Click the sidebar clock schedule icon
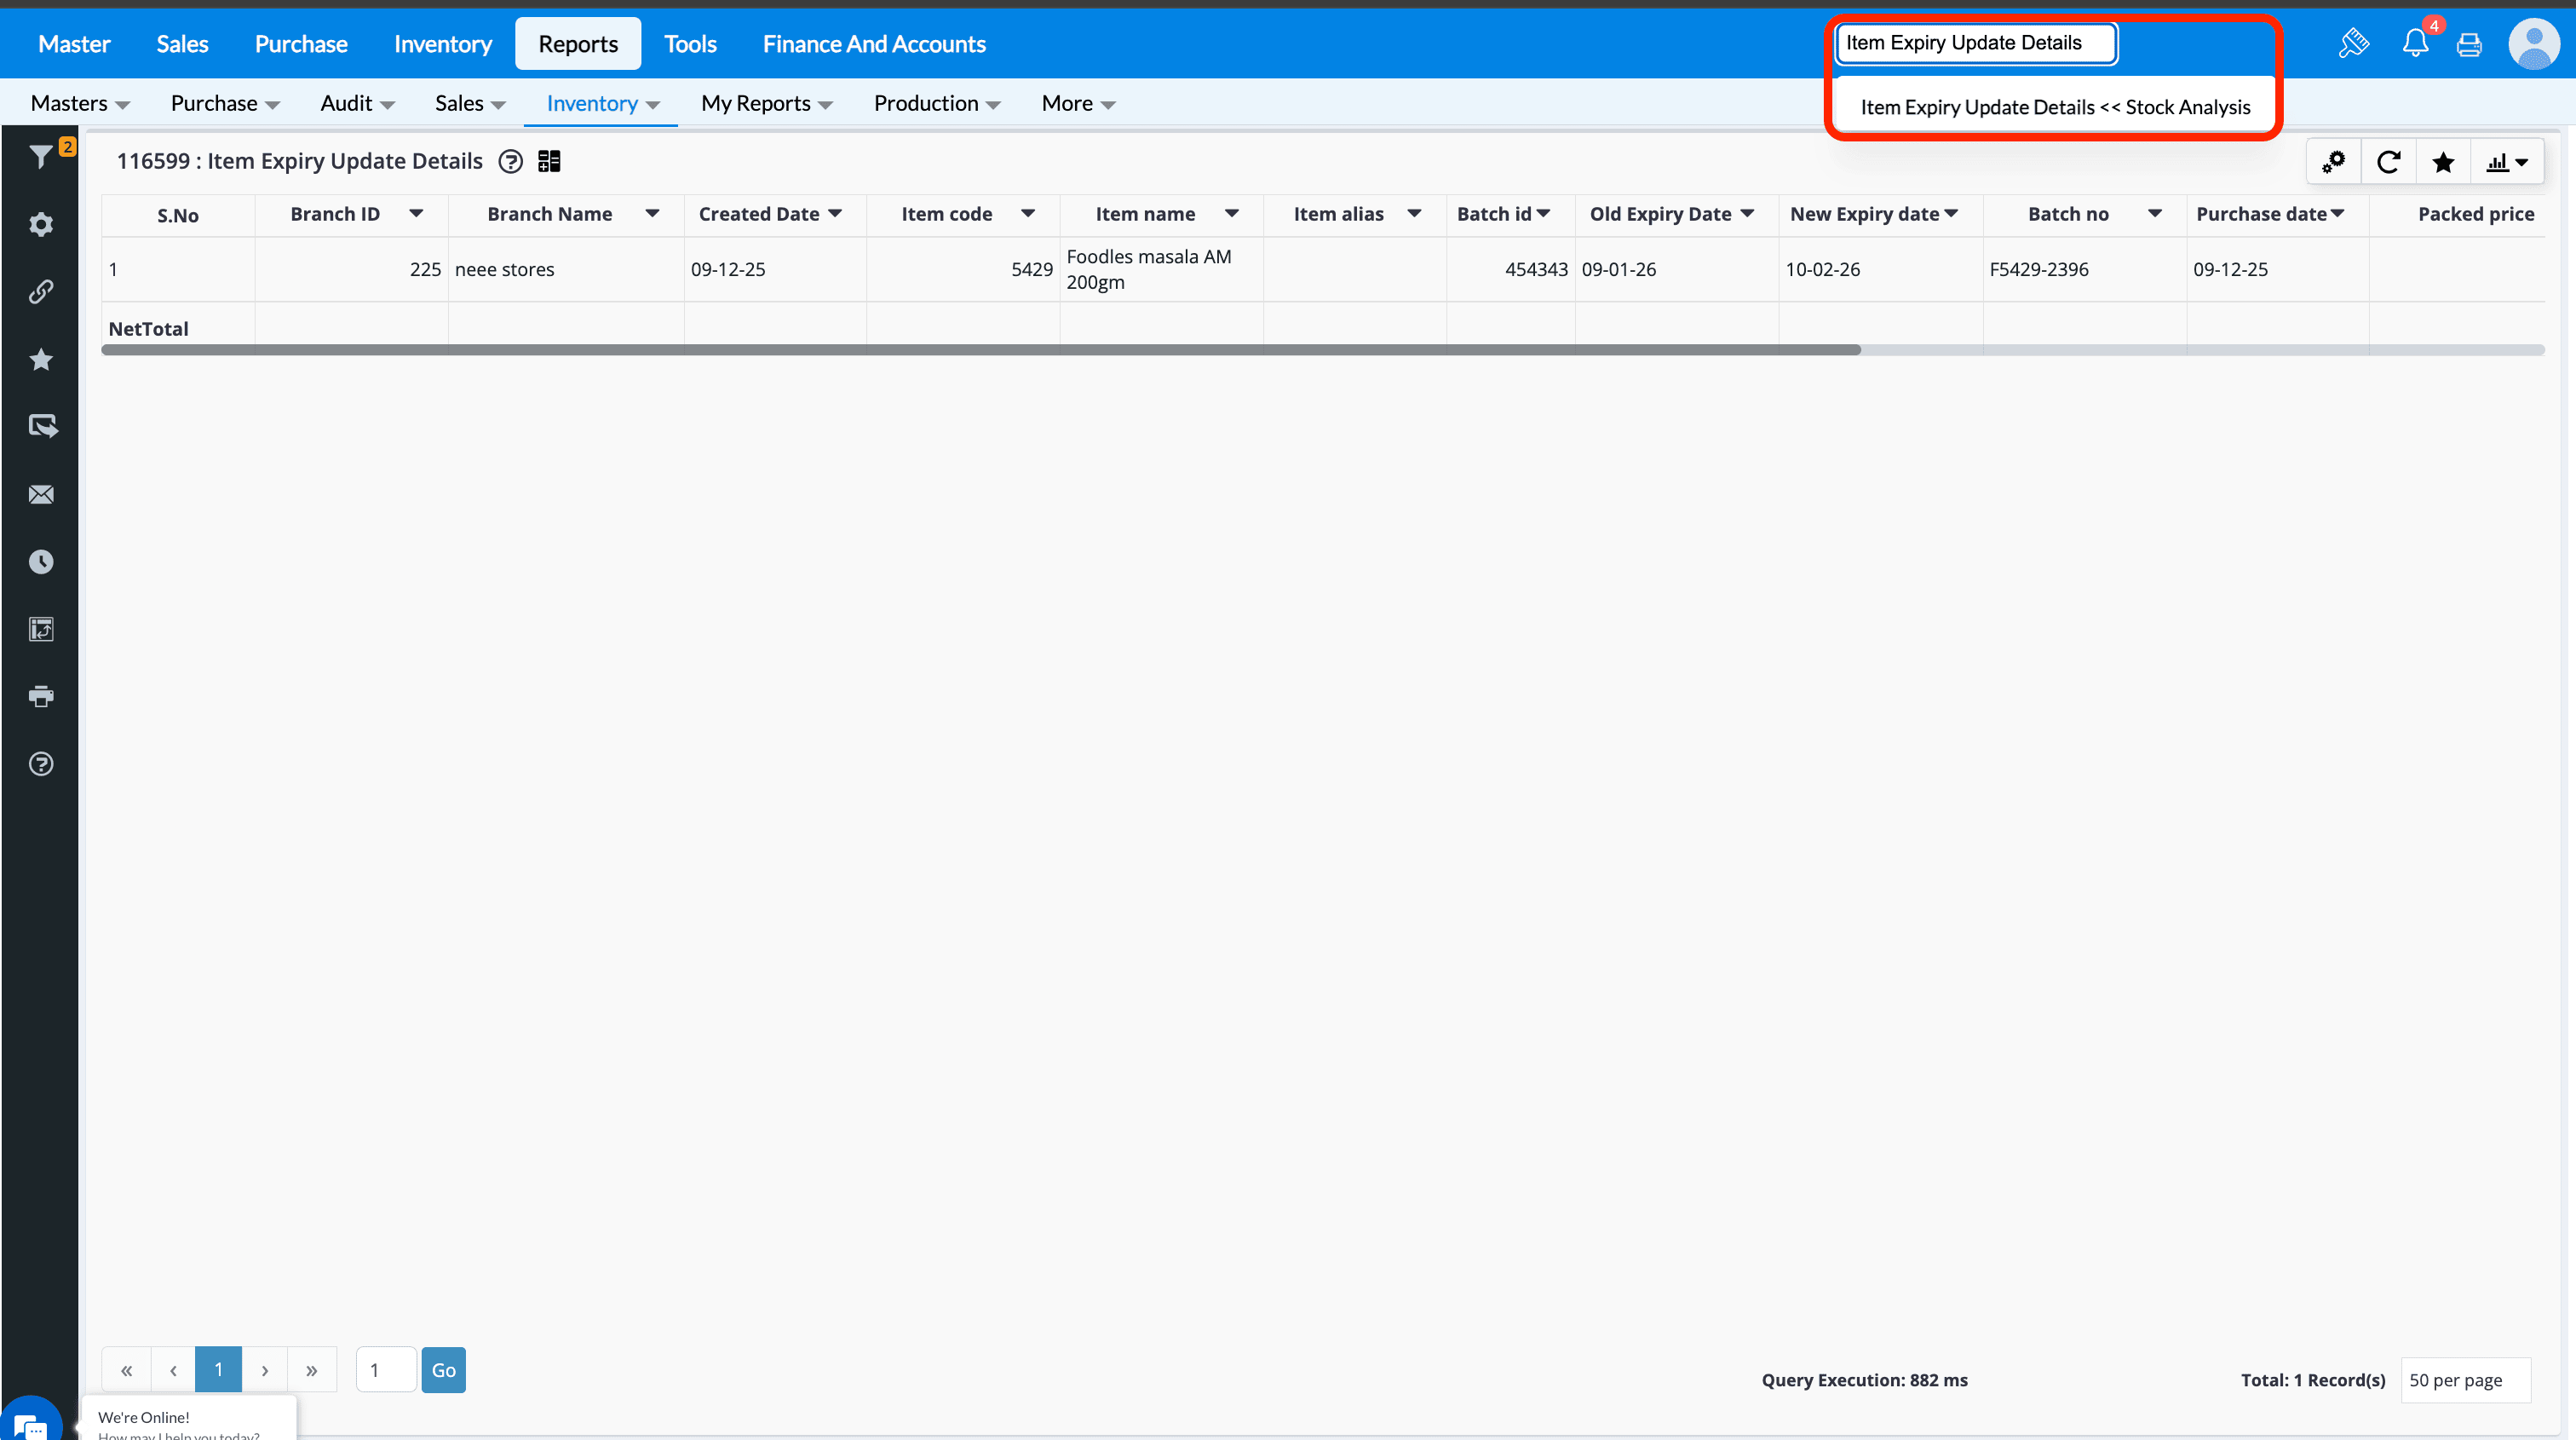2576x1440 pixels. [x=40, y=562]
